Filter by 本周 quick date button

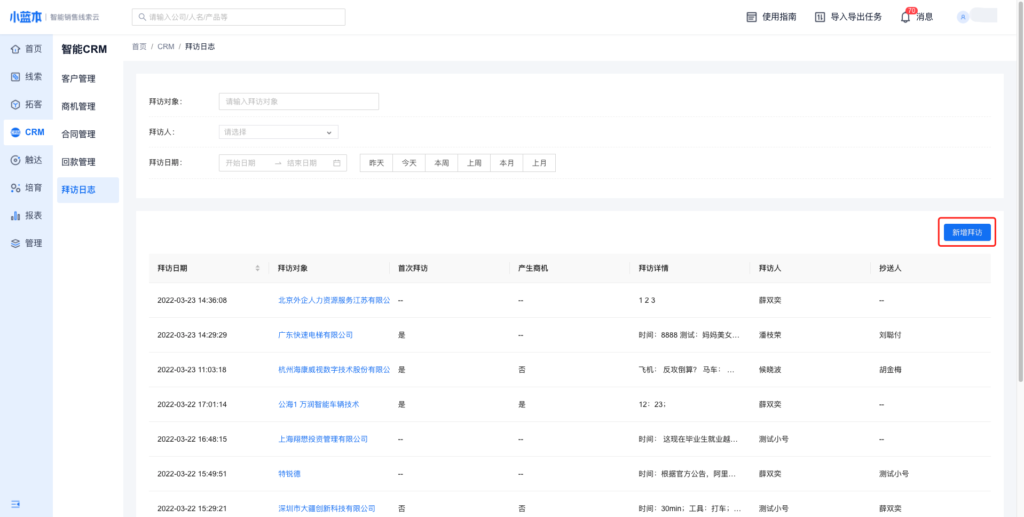point(441,163)
